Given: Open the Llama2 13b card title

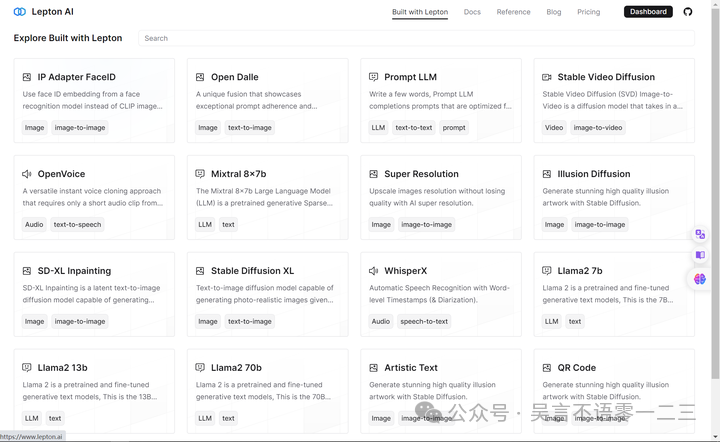Looking at the screenshot, I should coord(62,368).
